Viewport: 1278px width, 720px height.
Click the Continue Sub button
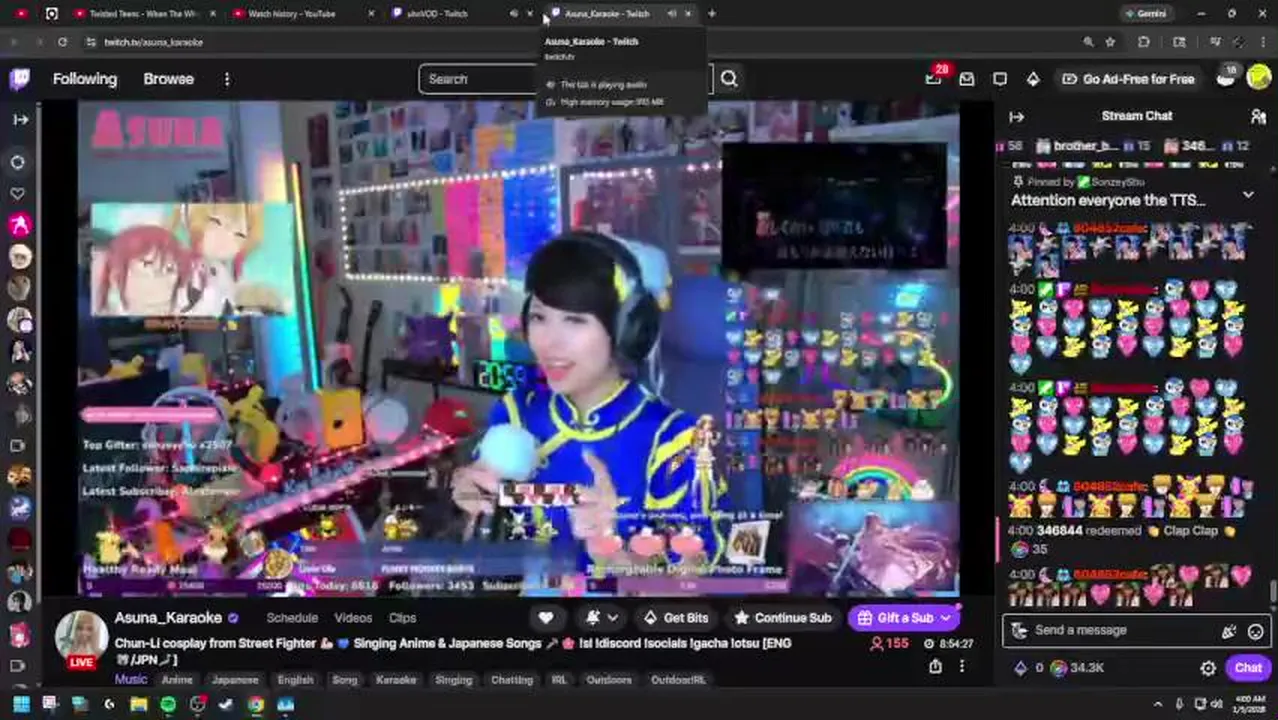[783, 618]
